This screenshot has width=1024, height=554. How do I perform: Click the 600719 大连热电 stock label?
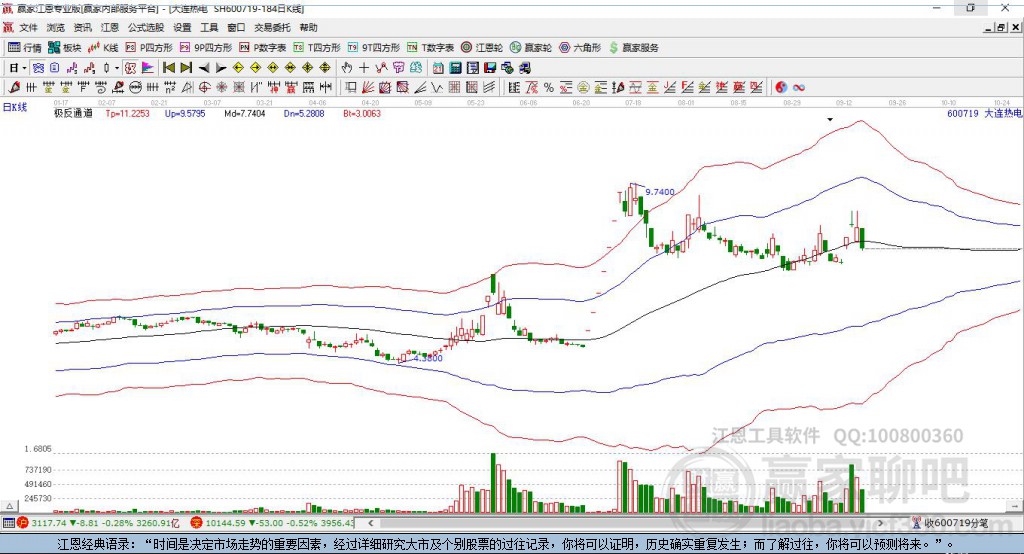point(985,114)
